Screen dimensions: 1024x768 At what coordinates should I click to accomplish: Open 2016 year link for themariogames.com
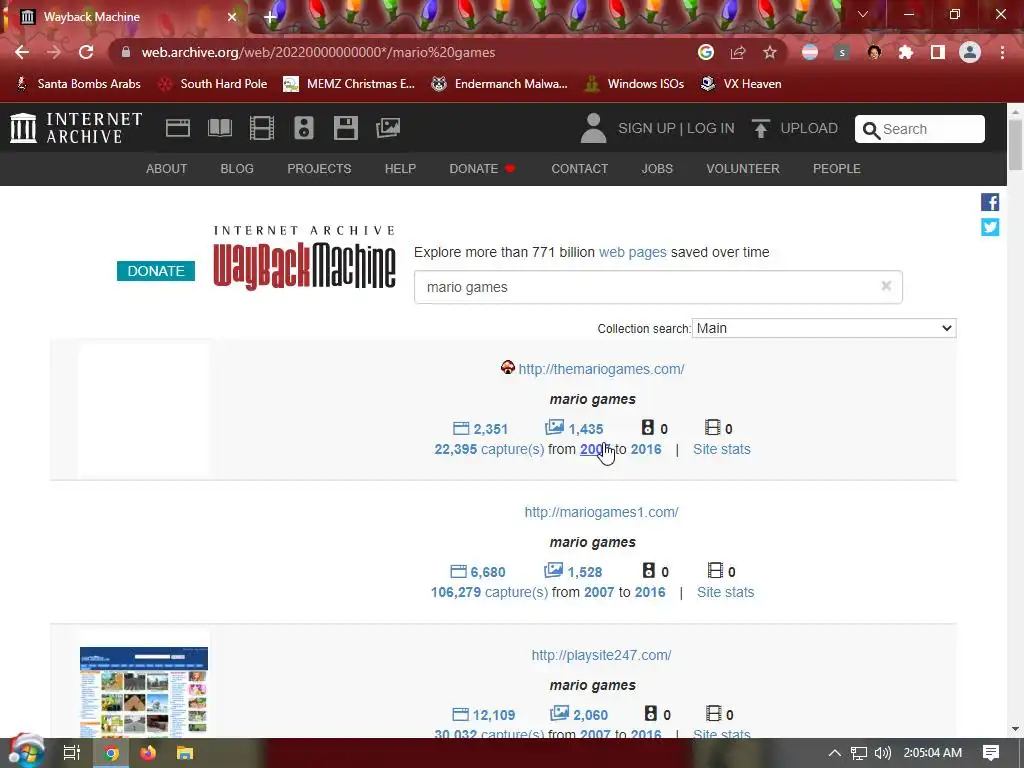(646, 449)
